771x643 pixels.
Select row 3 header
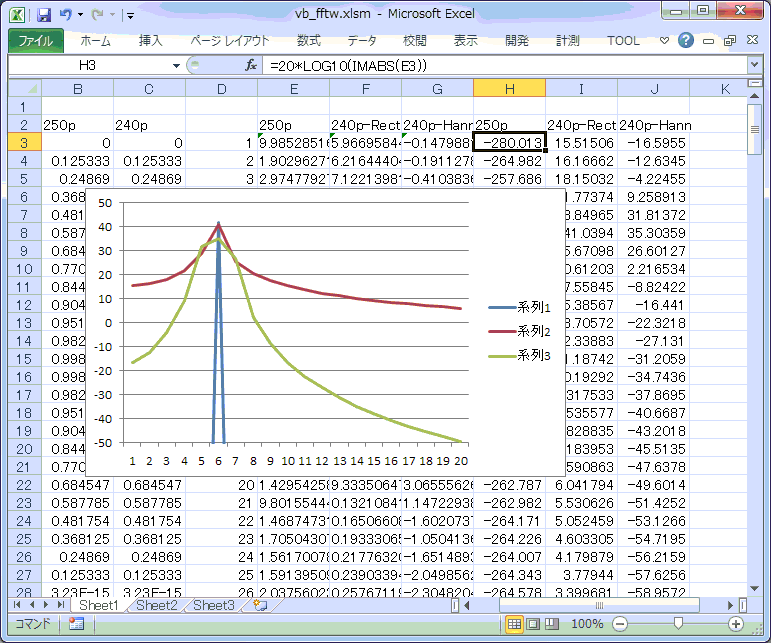tap(25, 143)
